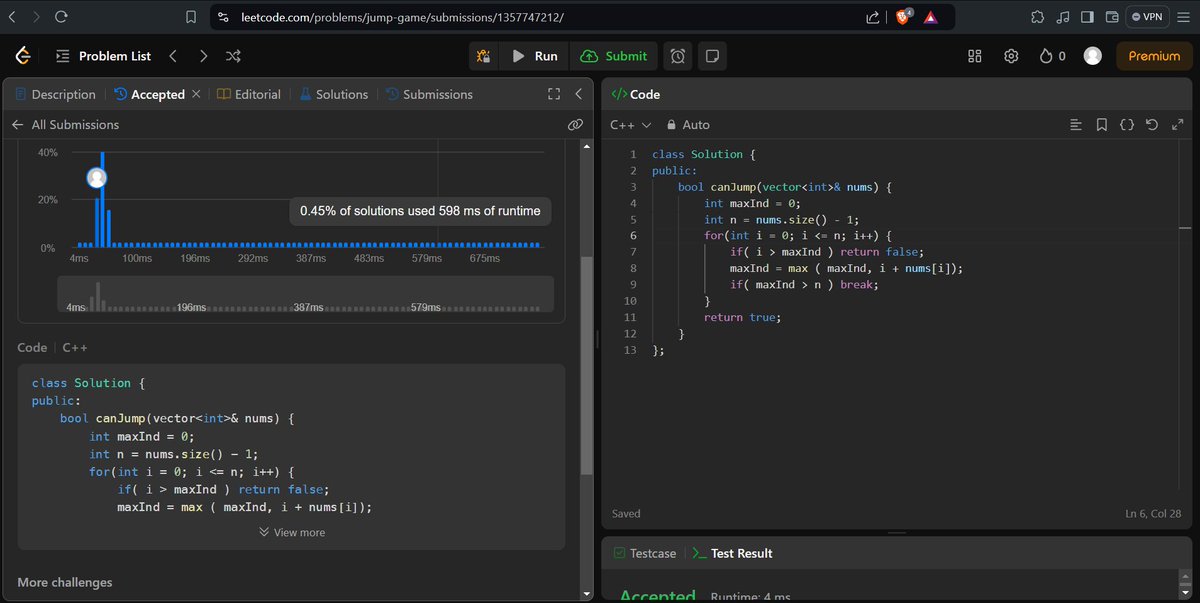This screenshot has height=603, width=1200.
Task: Maximize the left panel fullscreen icon
Action: pos(554,94)
